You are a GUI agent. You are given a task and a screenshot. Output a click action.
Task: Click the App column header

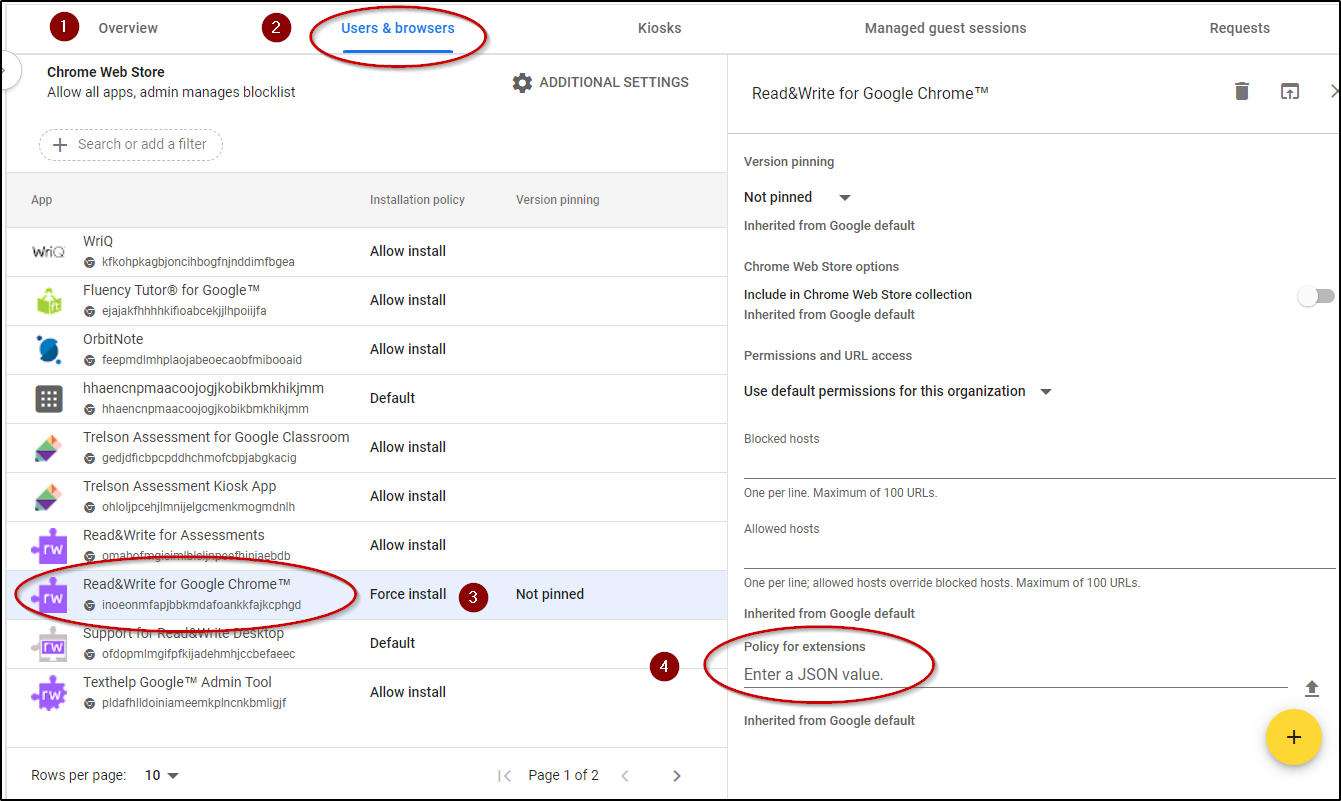tap(42, 200)
